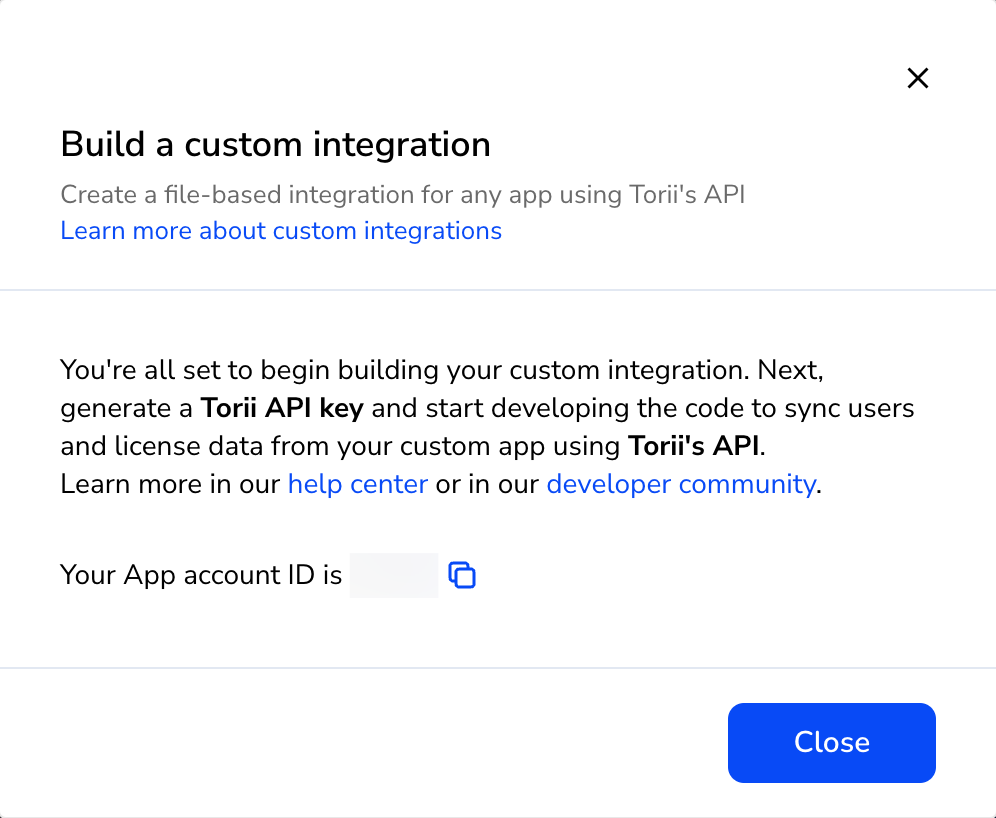Navigate to the developer community page
Image resolution: width=996 pixels, height=818 pixels.
(680, 484)
